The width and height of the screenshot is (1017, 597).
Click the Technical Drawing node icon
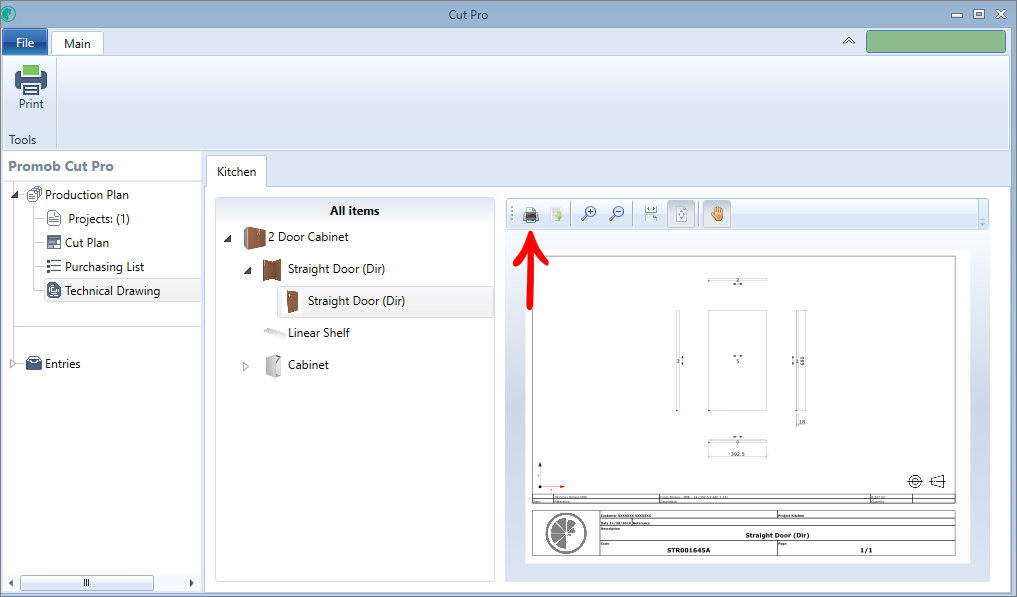point(54,291)
